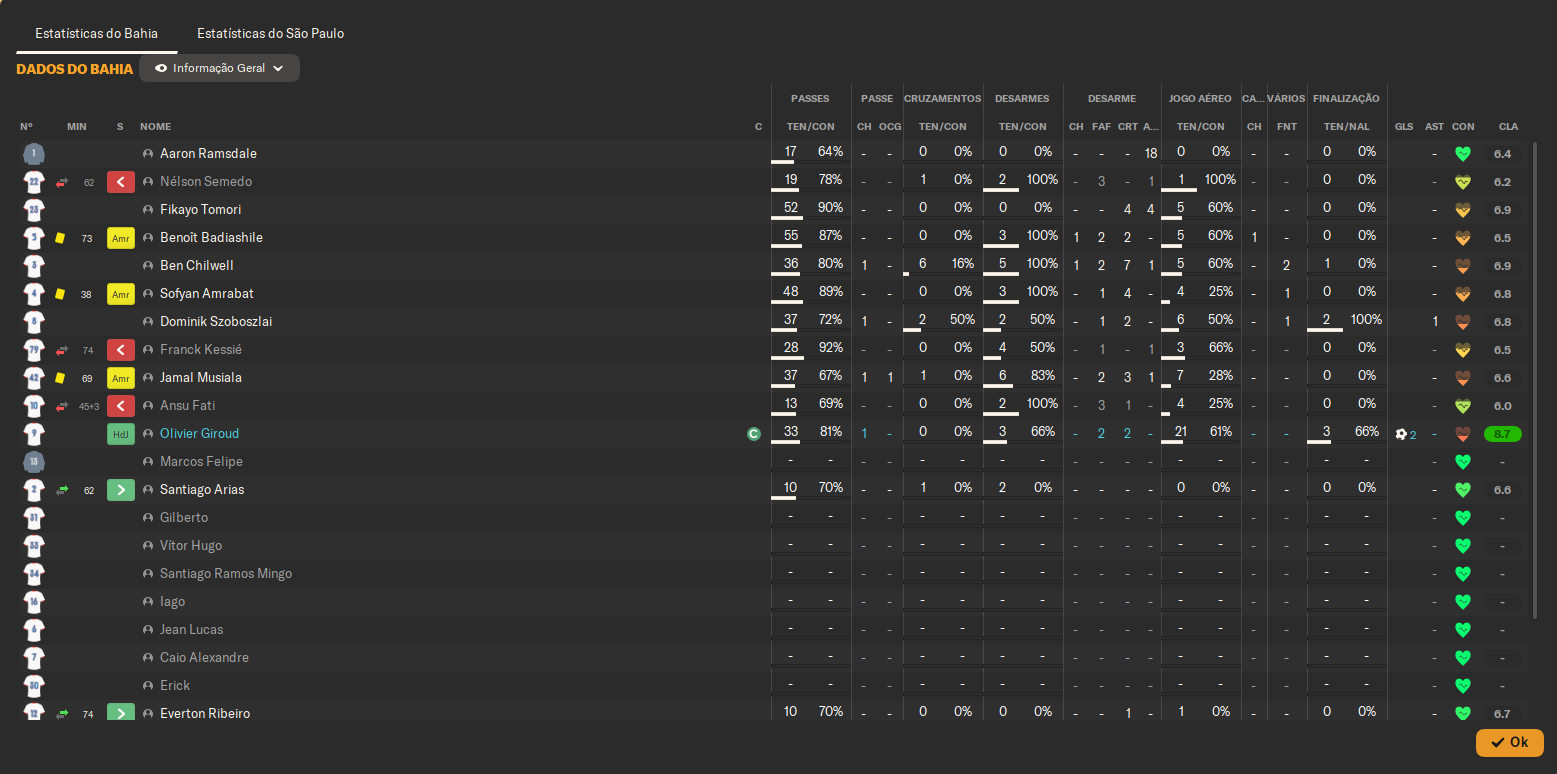Image resolution: width=1557 pixels, height=774 pixels.
Task: Sort by the NOME column header
Action: pos(155,127)
